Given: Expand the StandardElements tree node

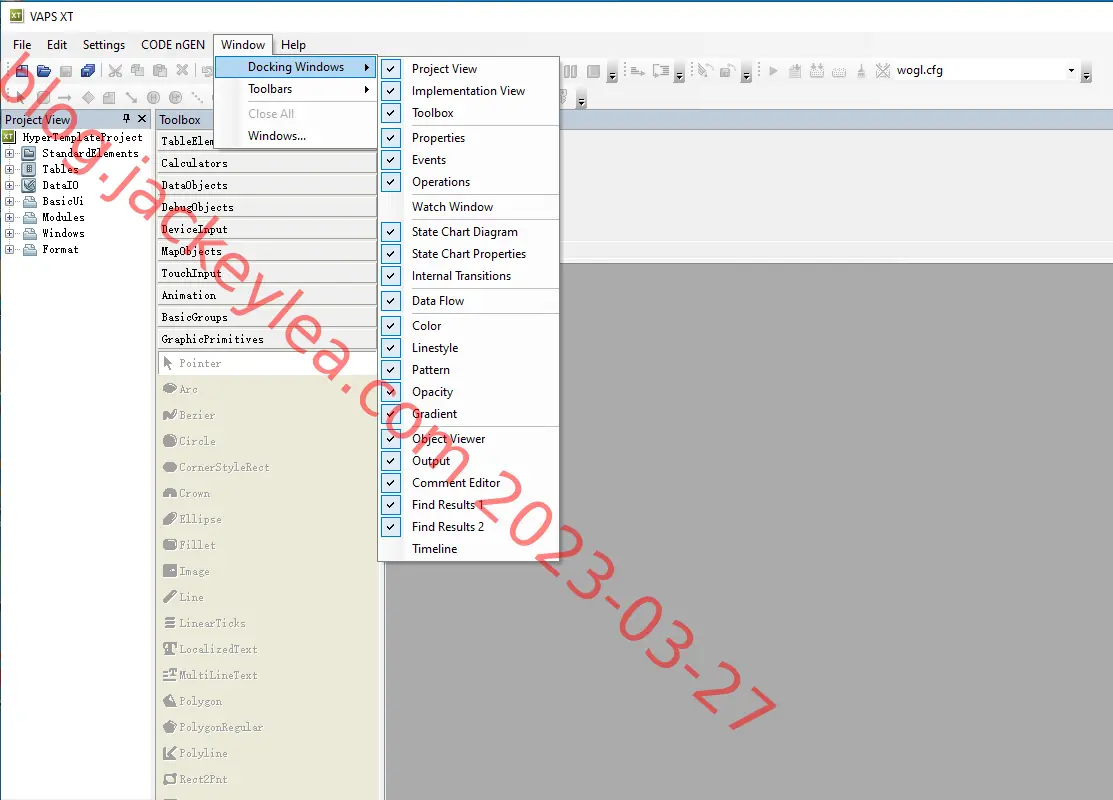Looking at the screenshot, I should (9, 153).
